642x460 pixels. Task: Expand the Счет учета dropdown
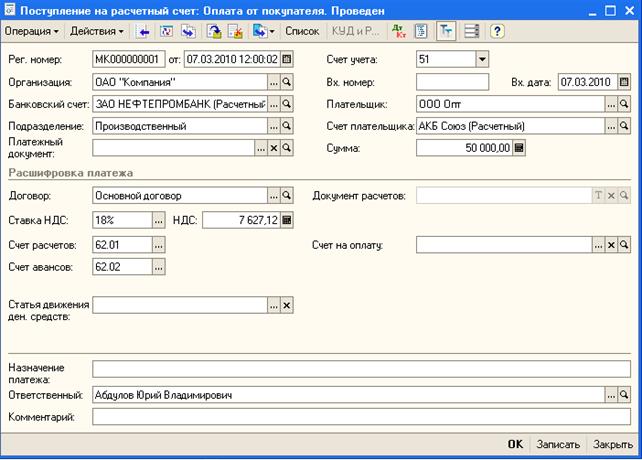click(x=482, y=60)
